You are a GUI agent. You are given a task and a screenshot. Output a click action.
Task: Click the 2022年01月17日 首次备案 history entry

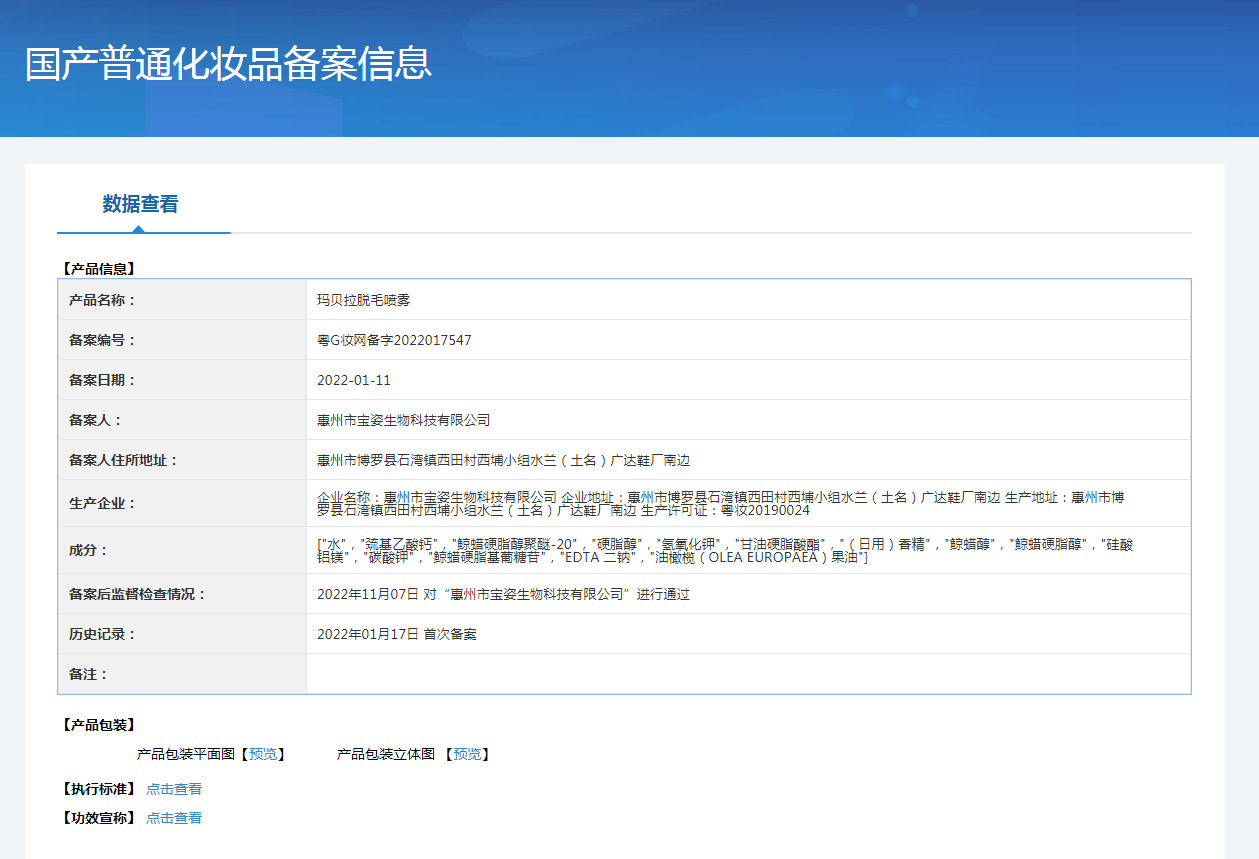coord(396,634)
